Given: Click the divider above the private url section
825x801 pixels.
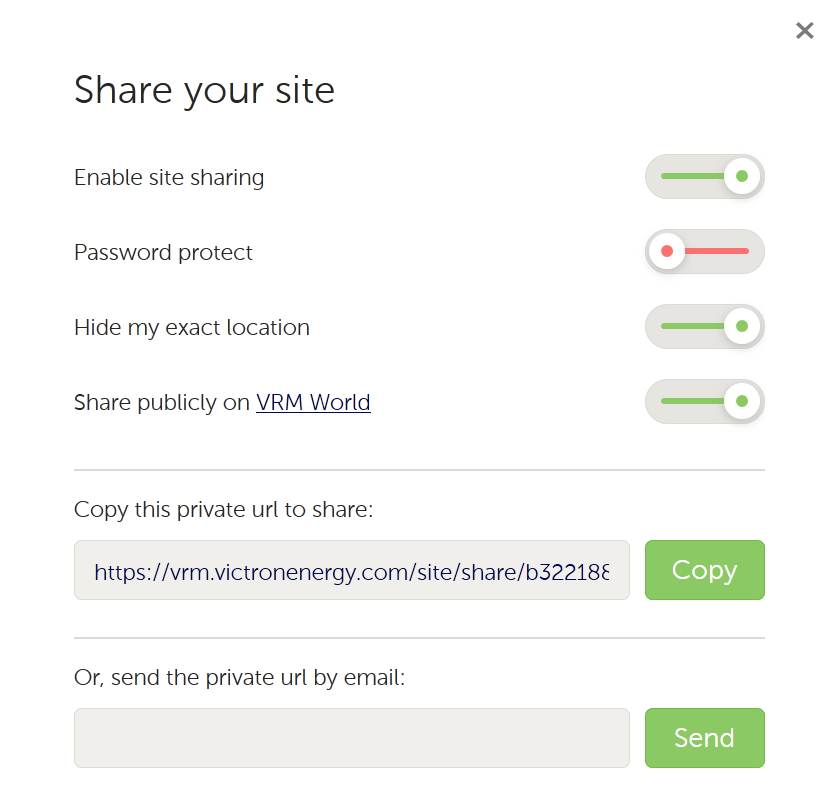Looking at the screenshot, I should [x=419, y=470].
